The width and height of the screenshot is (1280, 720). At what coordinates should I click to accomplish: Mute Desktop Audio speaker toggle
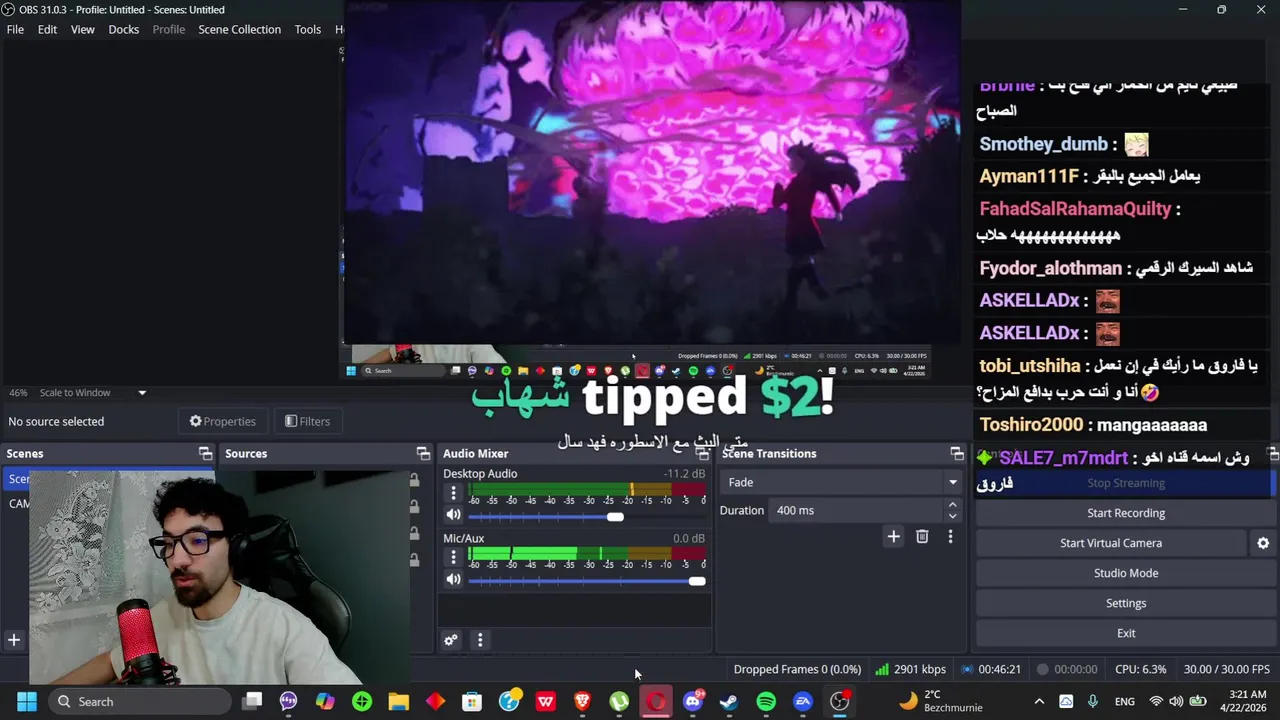[x=453, y=515]
